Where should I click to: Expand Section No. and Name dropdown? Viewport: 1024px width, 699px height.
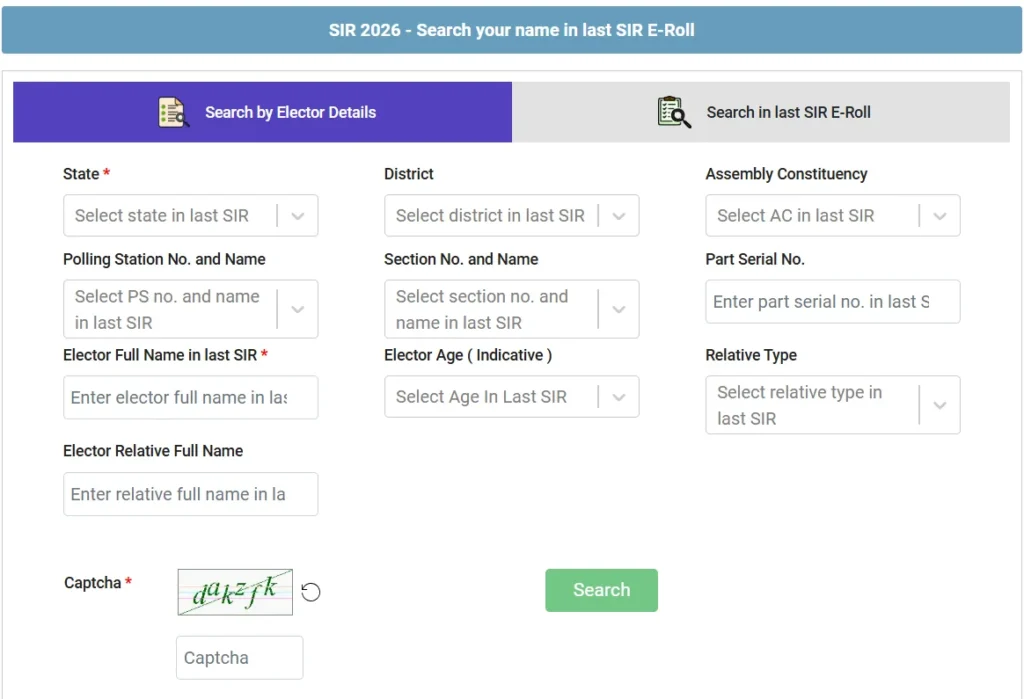496,310
